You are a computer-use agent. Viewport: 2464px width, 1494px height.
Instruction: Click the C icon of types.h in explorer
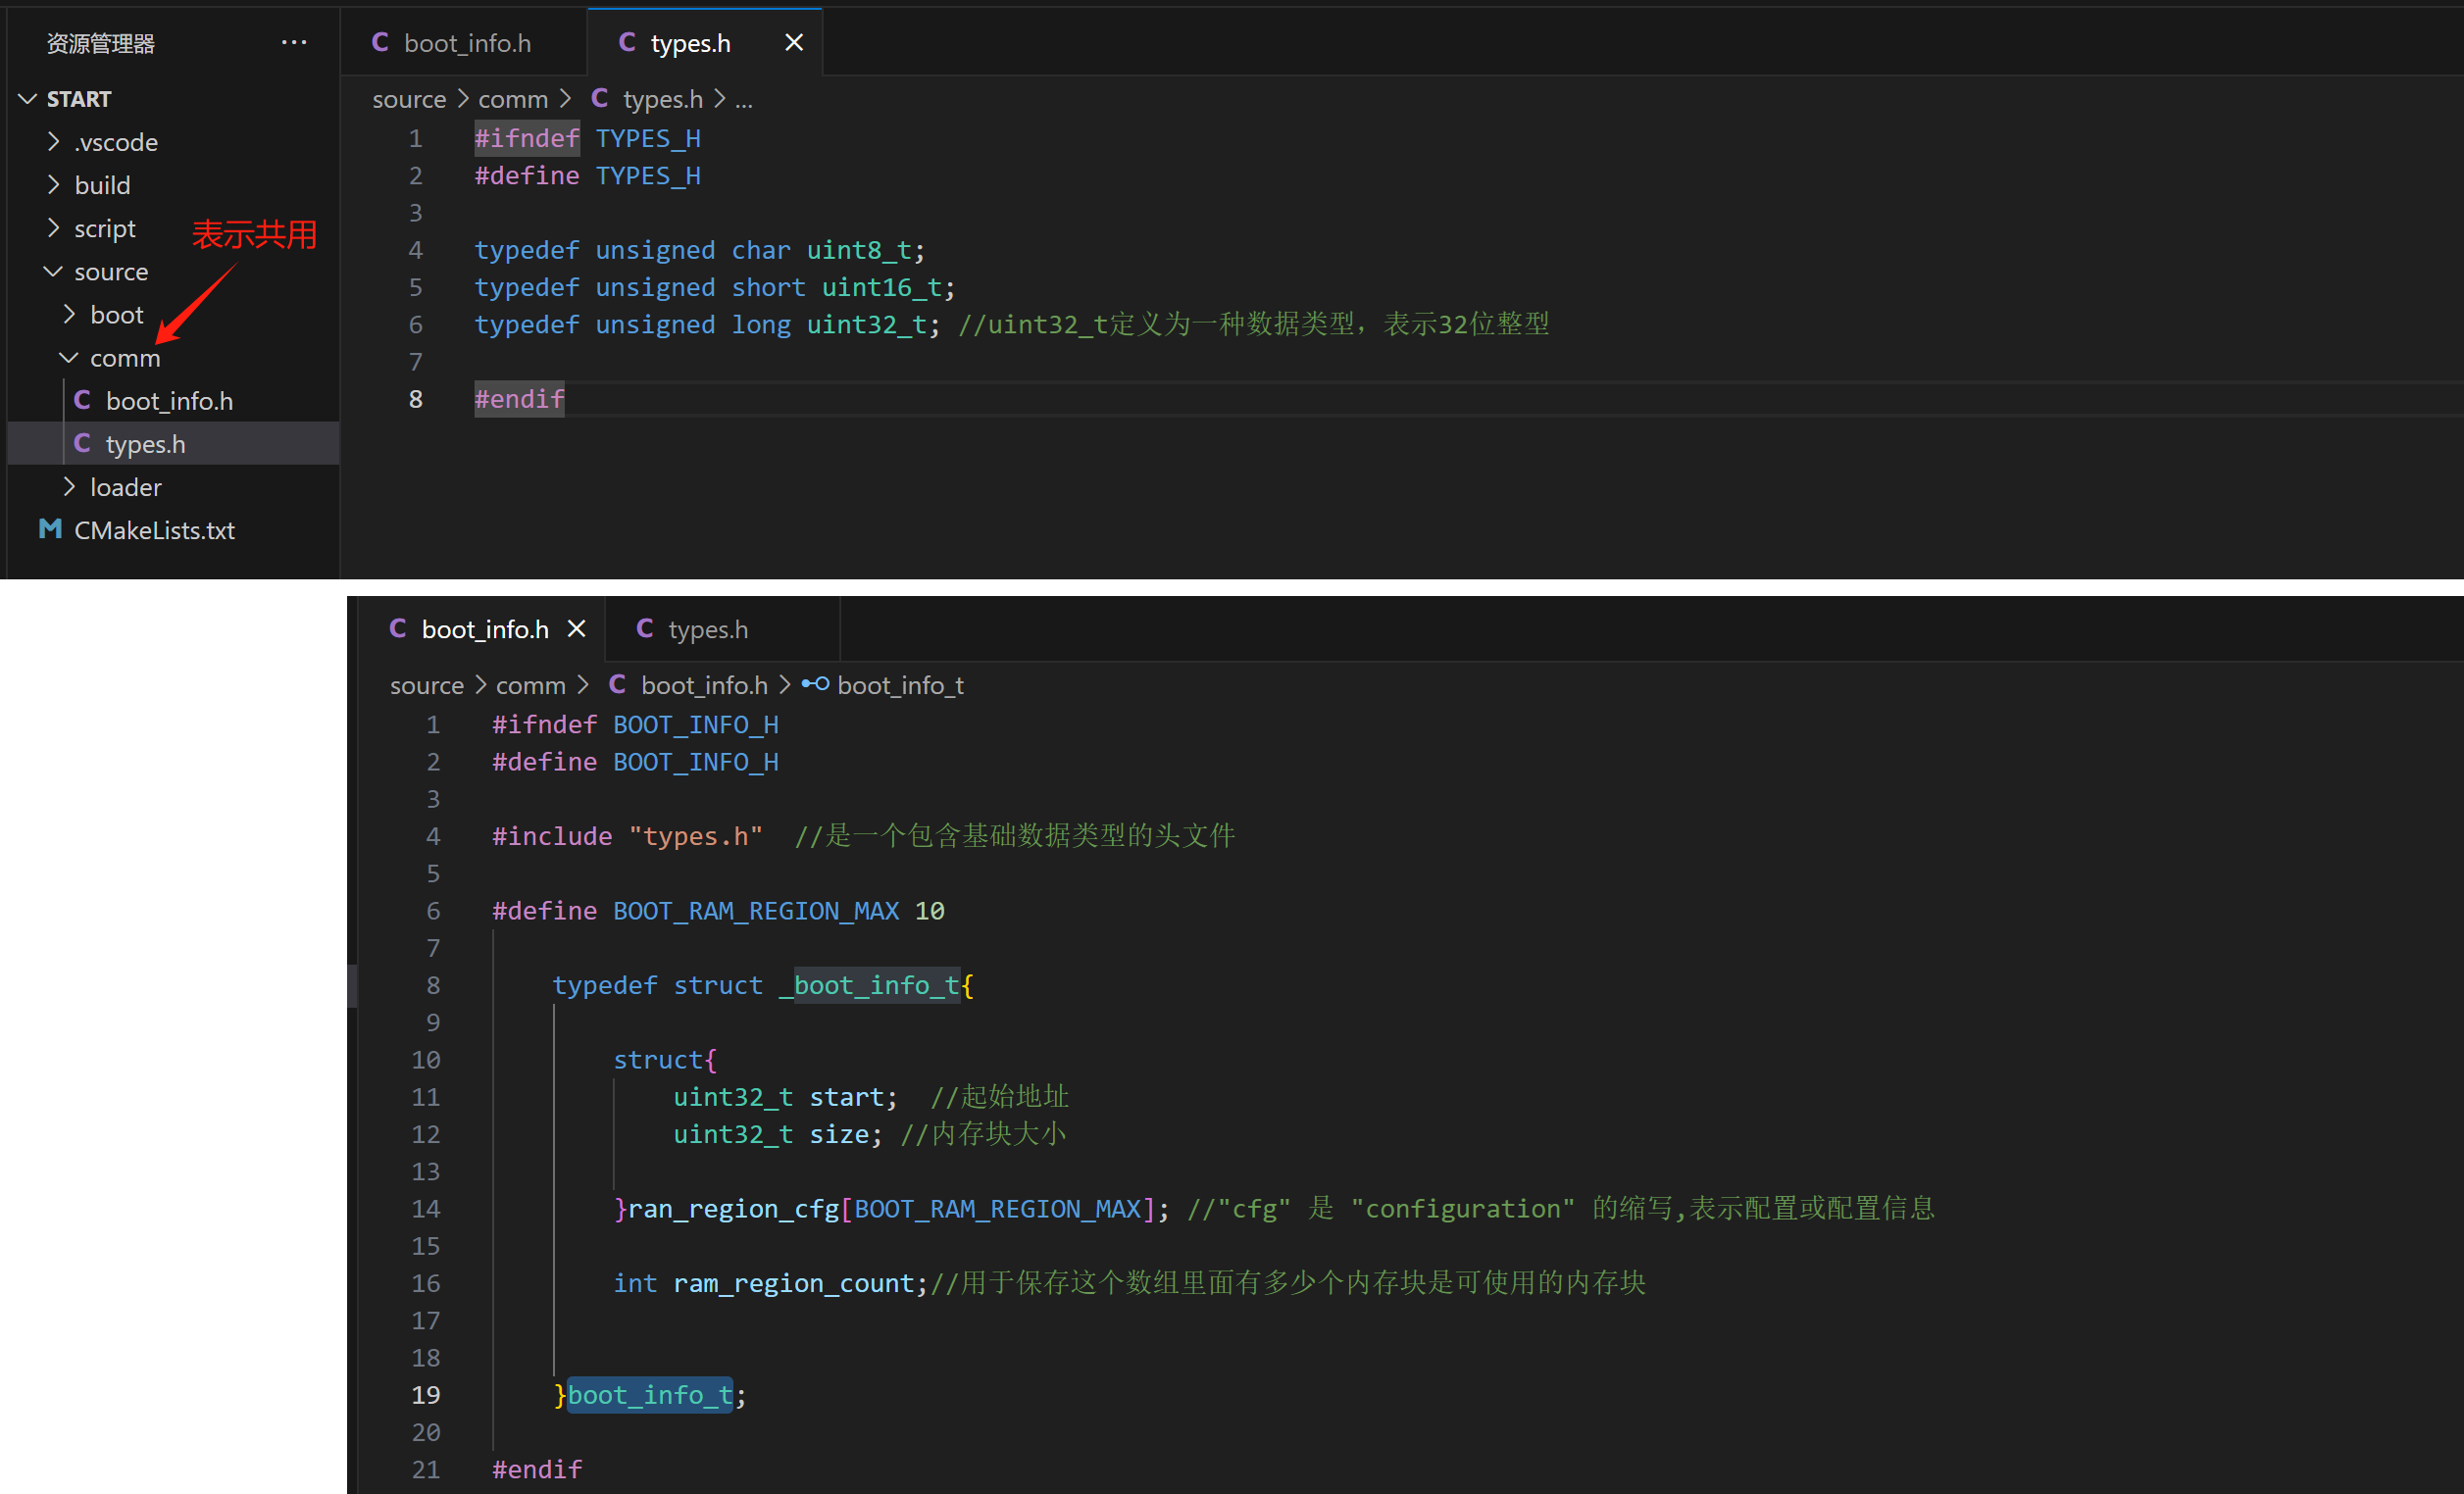[82, 443]
